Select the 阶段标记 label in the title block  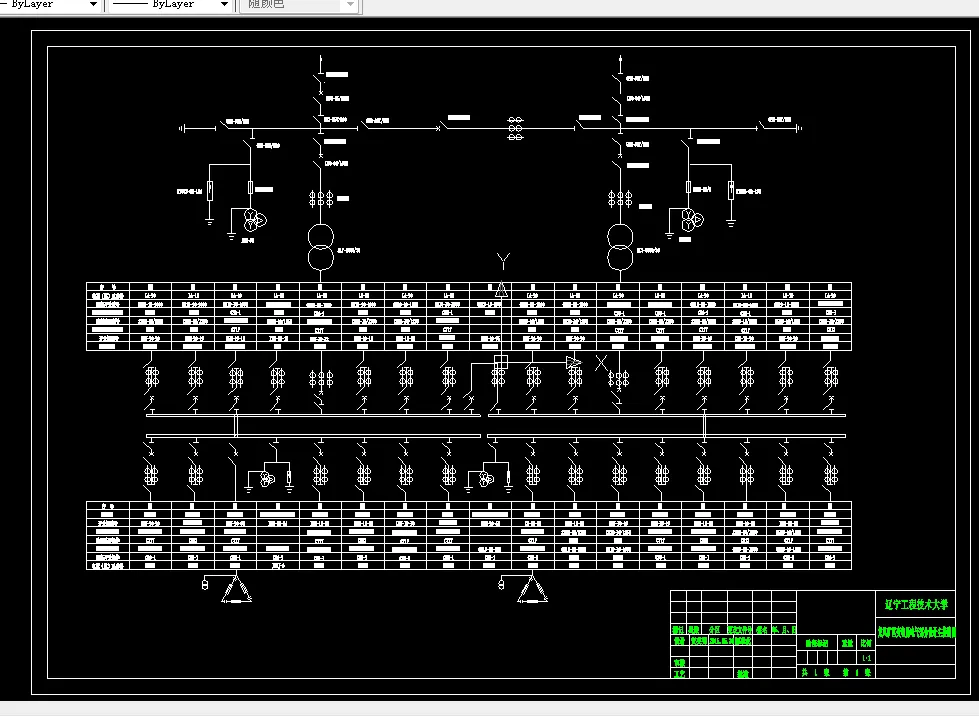pyautogui.click(x=817, y=643)
